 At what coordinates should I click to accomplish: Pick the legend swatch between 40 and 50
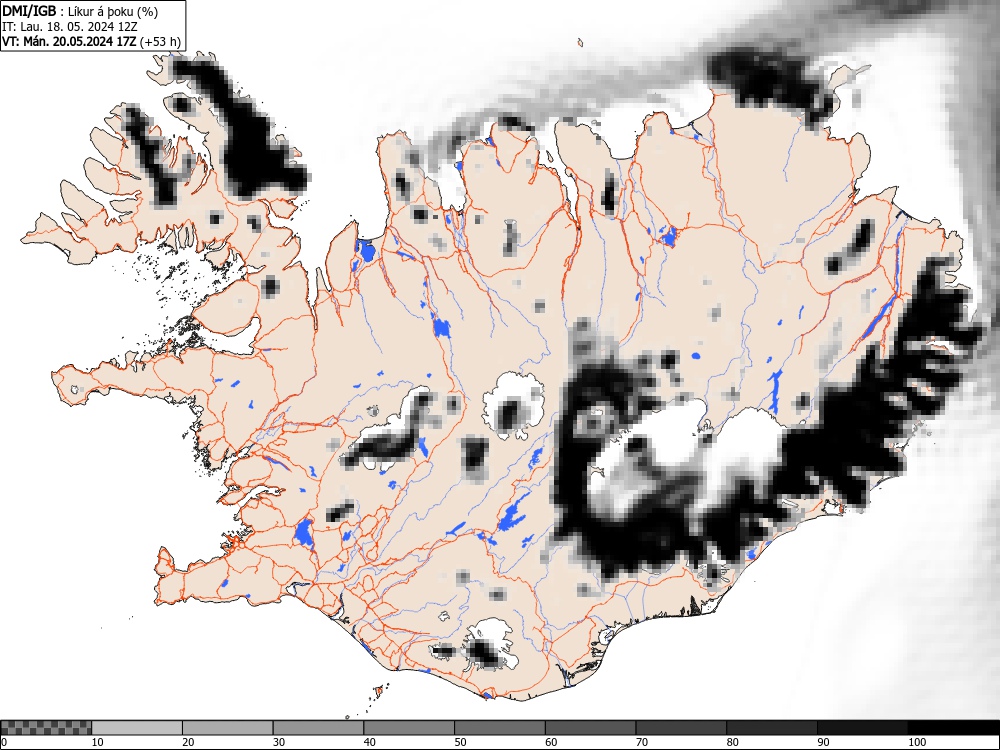click(x=409, y=728)
